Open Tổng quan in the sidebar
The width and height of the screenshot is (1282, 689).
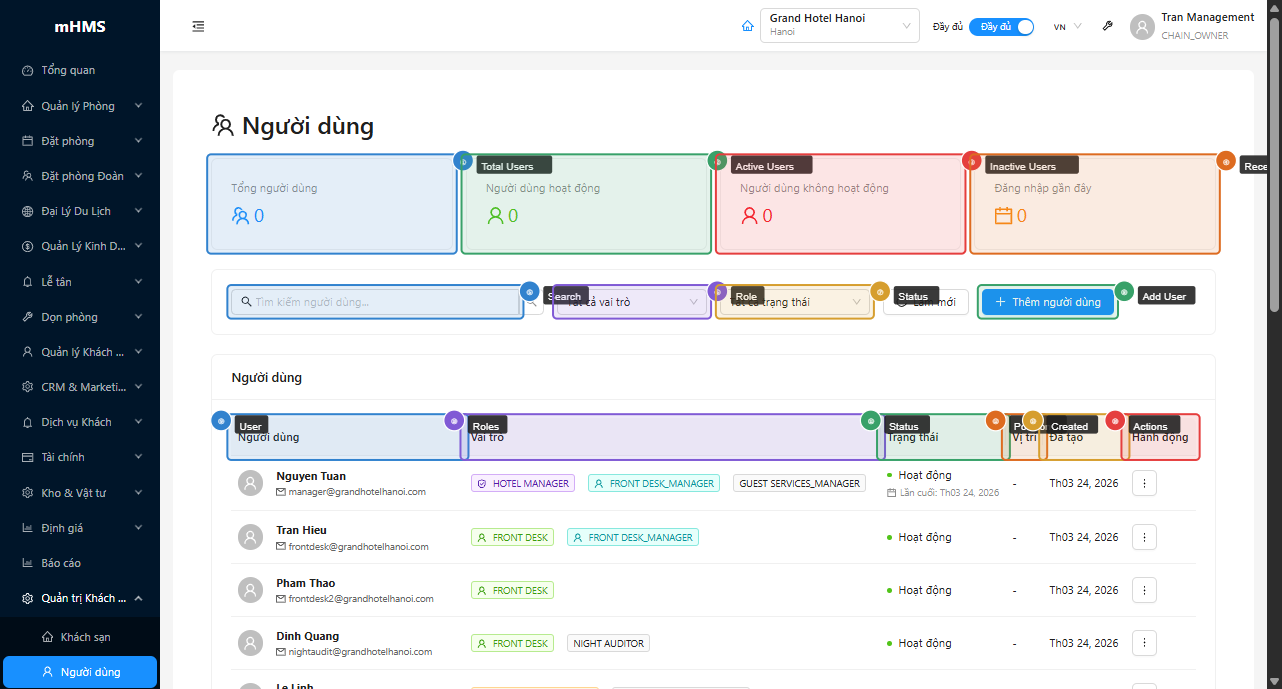(x=68, y=71)
